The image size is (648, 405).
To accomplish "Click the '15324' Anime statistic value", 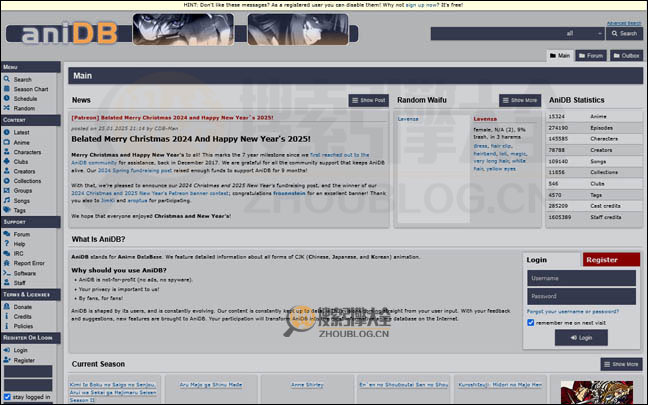I will pyautogui.click(x=556, y=117).
